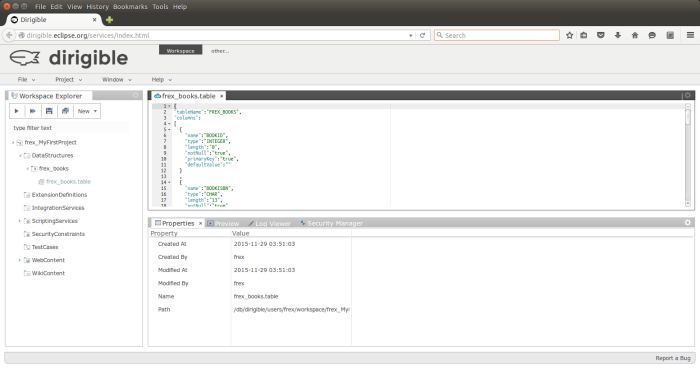Click the downloads arrow icon
This screenshot has height=370, width=700.
point(618,35)
